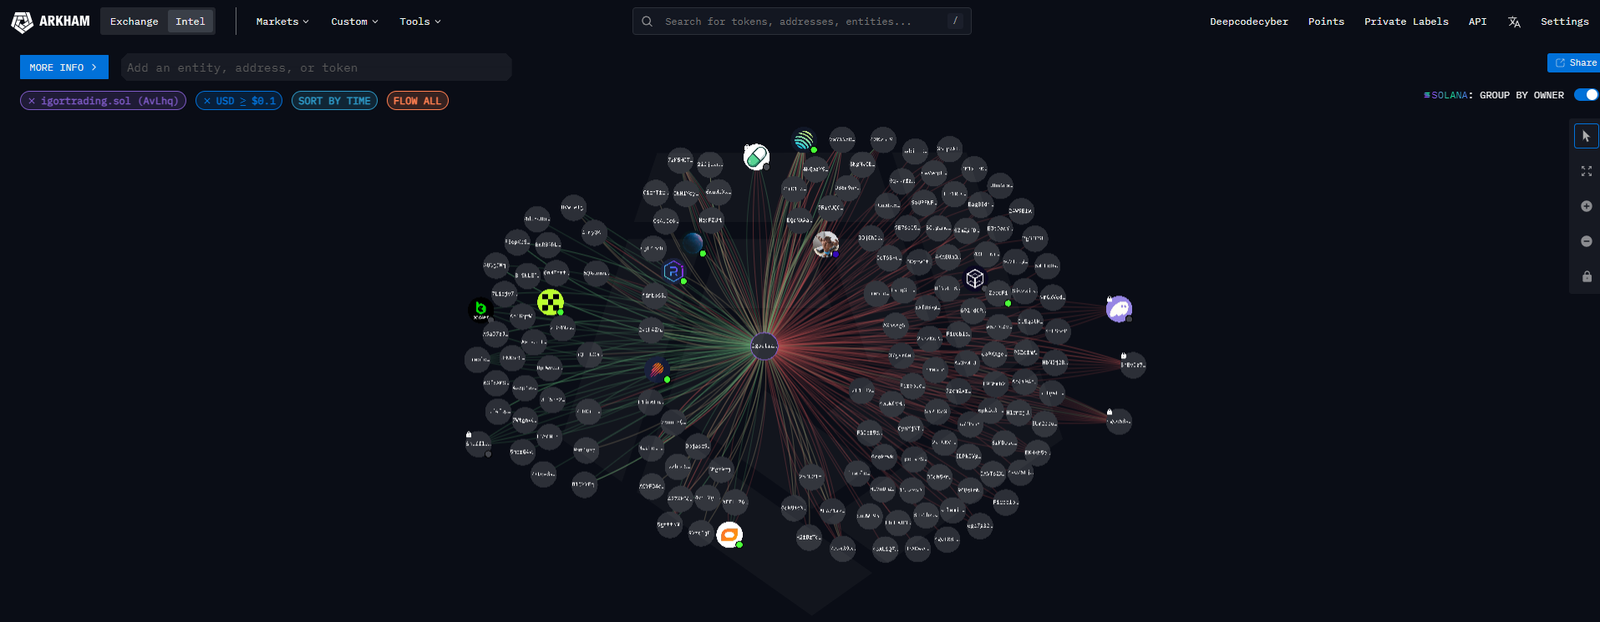Select the orange ring icon node
The height and width of the screenshot is (622, 1600).
(x=730, y=535)
